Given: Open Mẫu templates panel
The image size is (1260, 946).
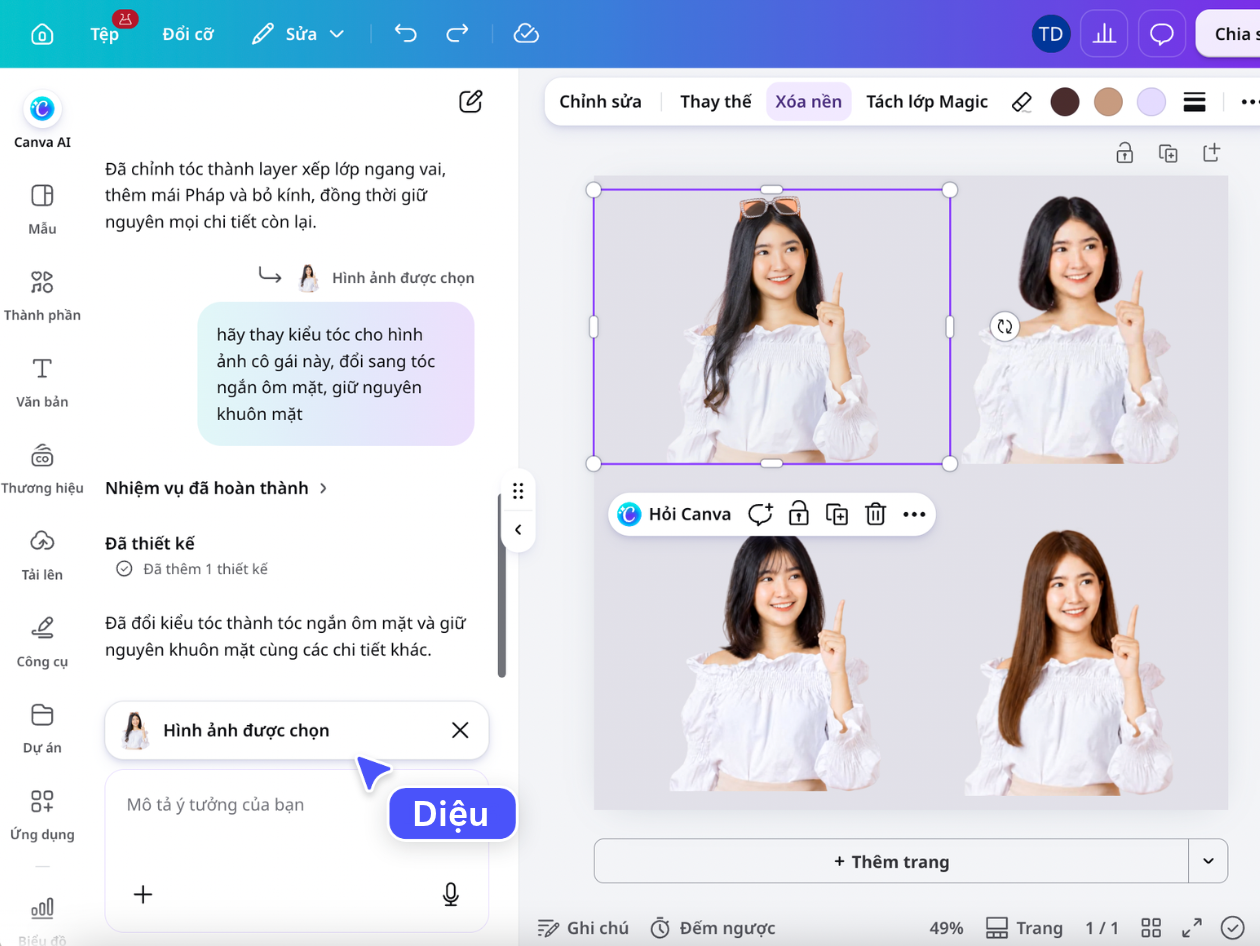Looking at the screenshot, I should (x=42, y=208).
